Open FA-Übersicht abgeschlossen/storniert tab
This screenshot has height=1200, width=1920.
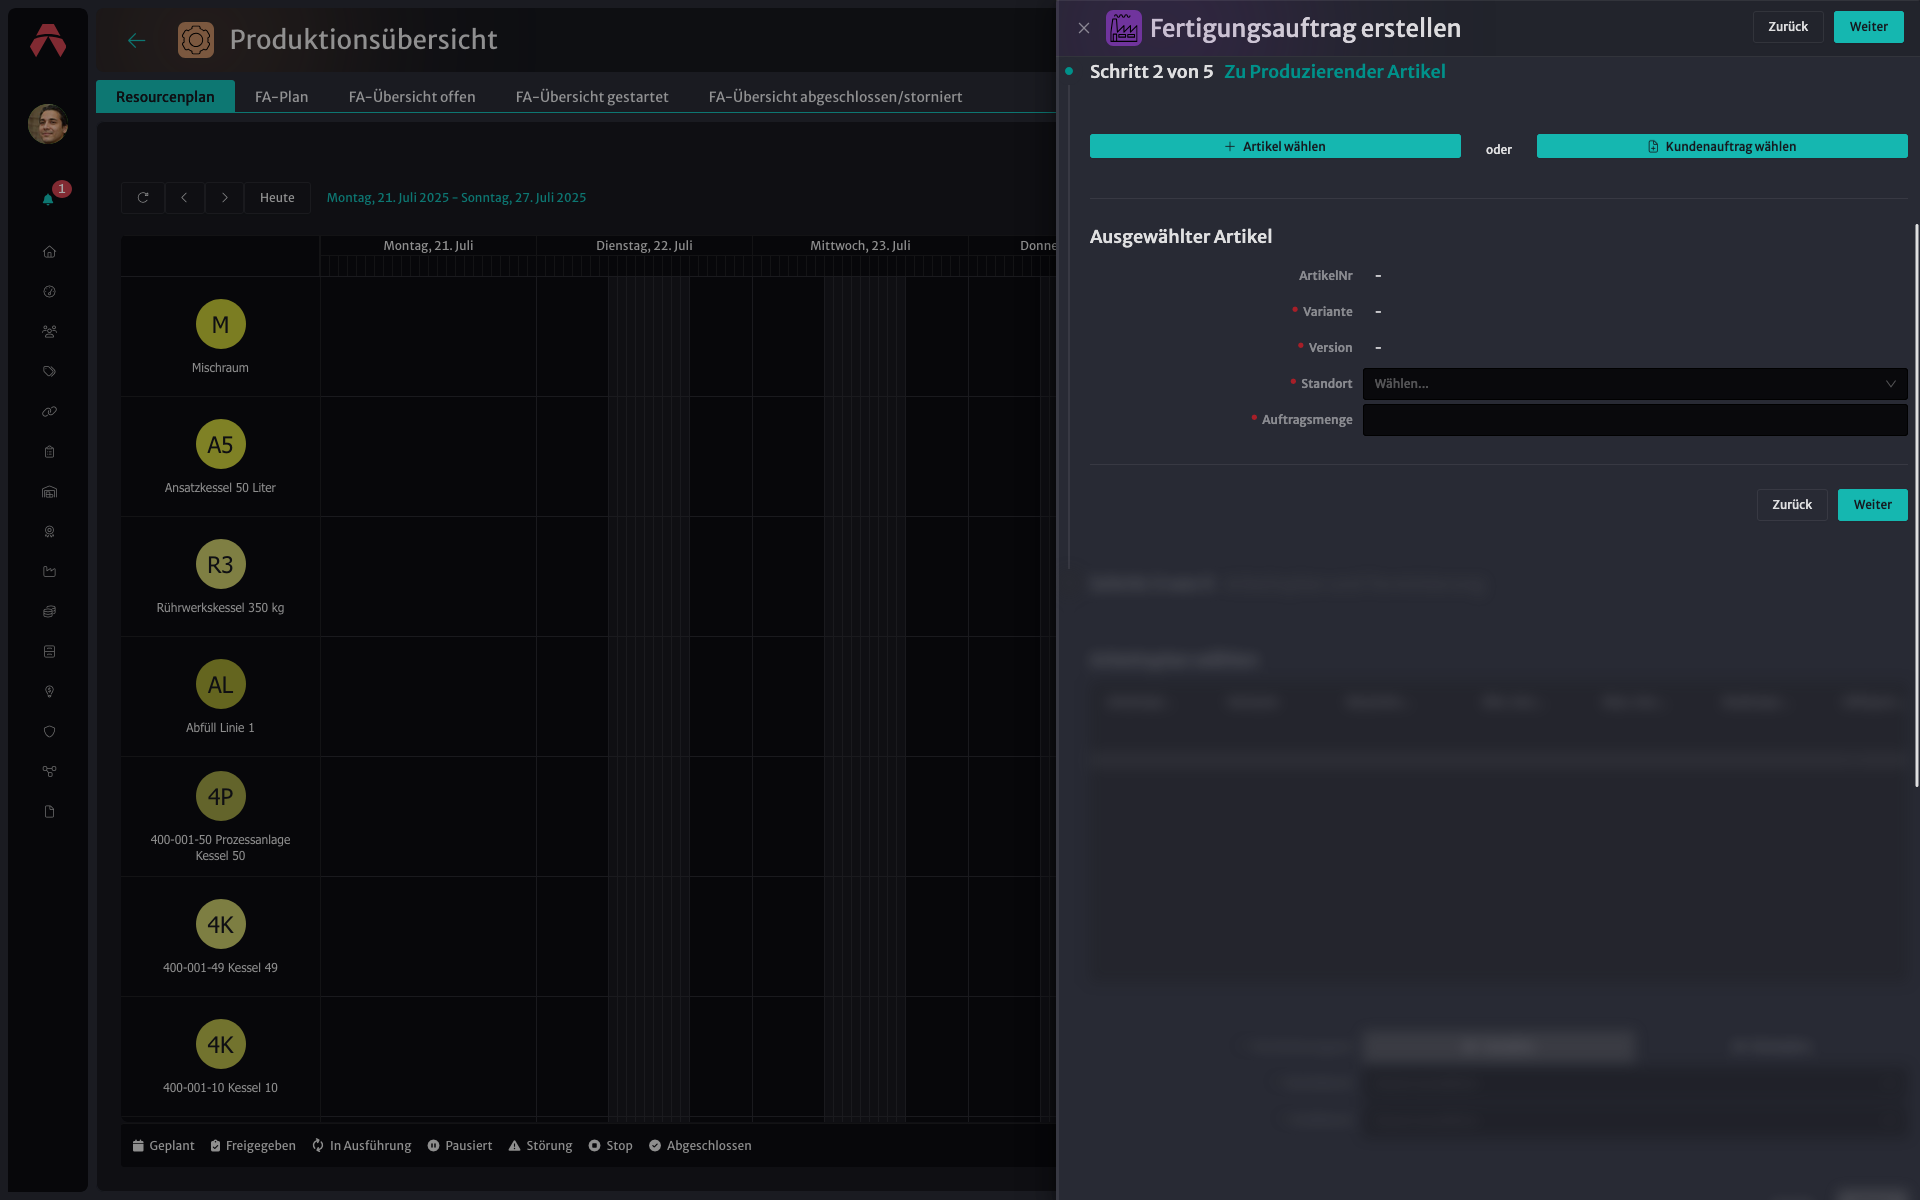[x=835, y=97]
